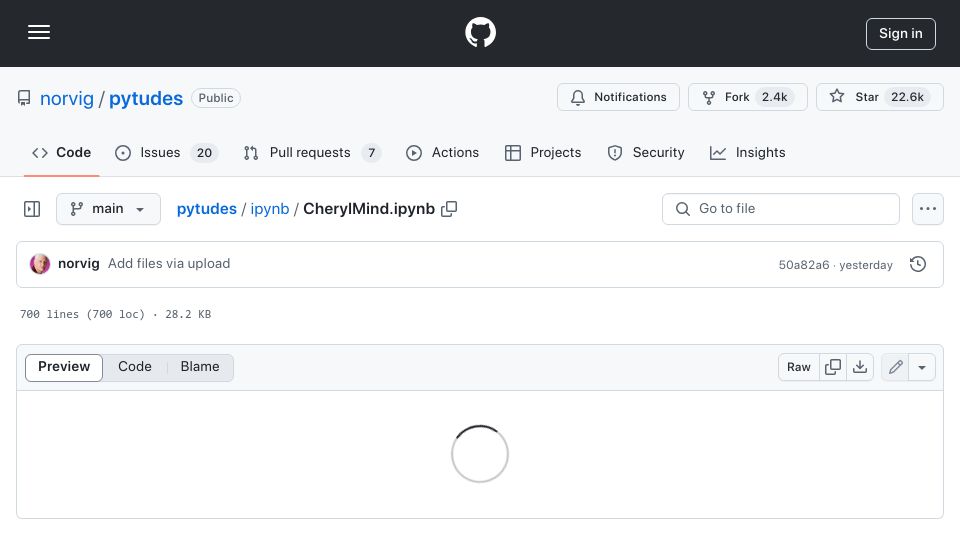Open the norvig owner profile link

(67, 99)
